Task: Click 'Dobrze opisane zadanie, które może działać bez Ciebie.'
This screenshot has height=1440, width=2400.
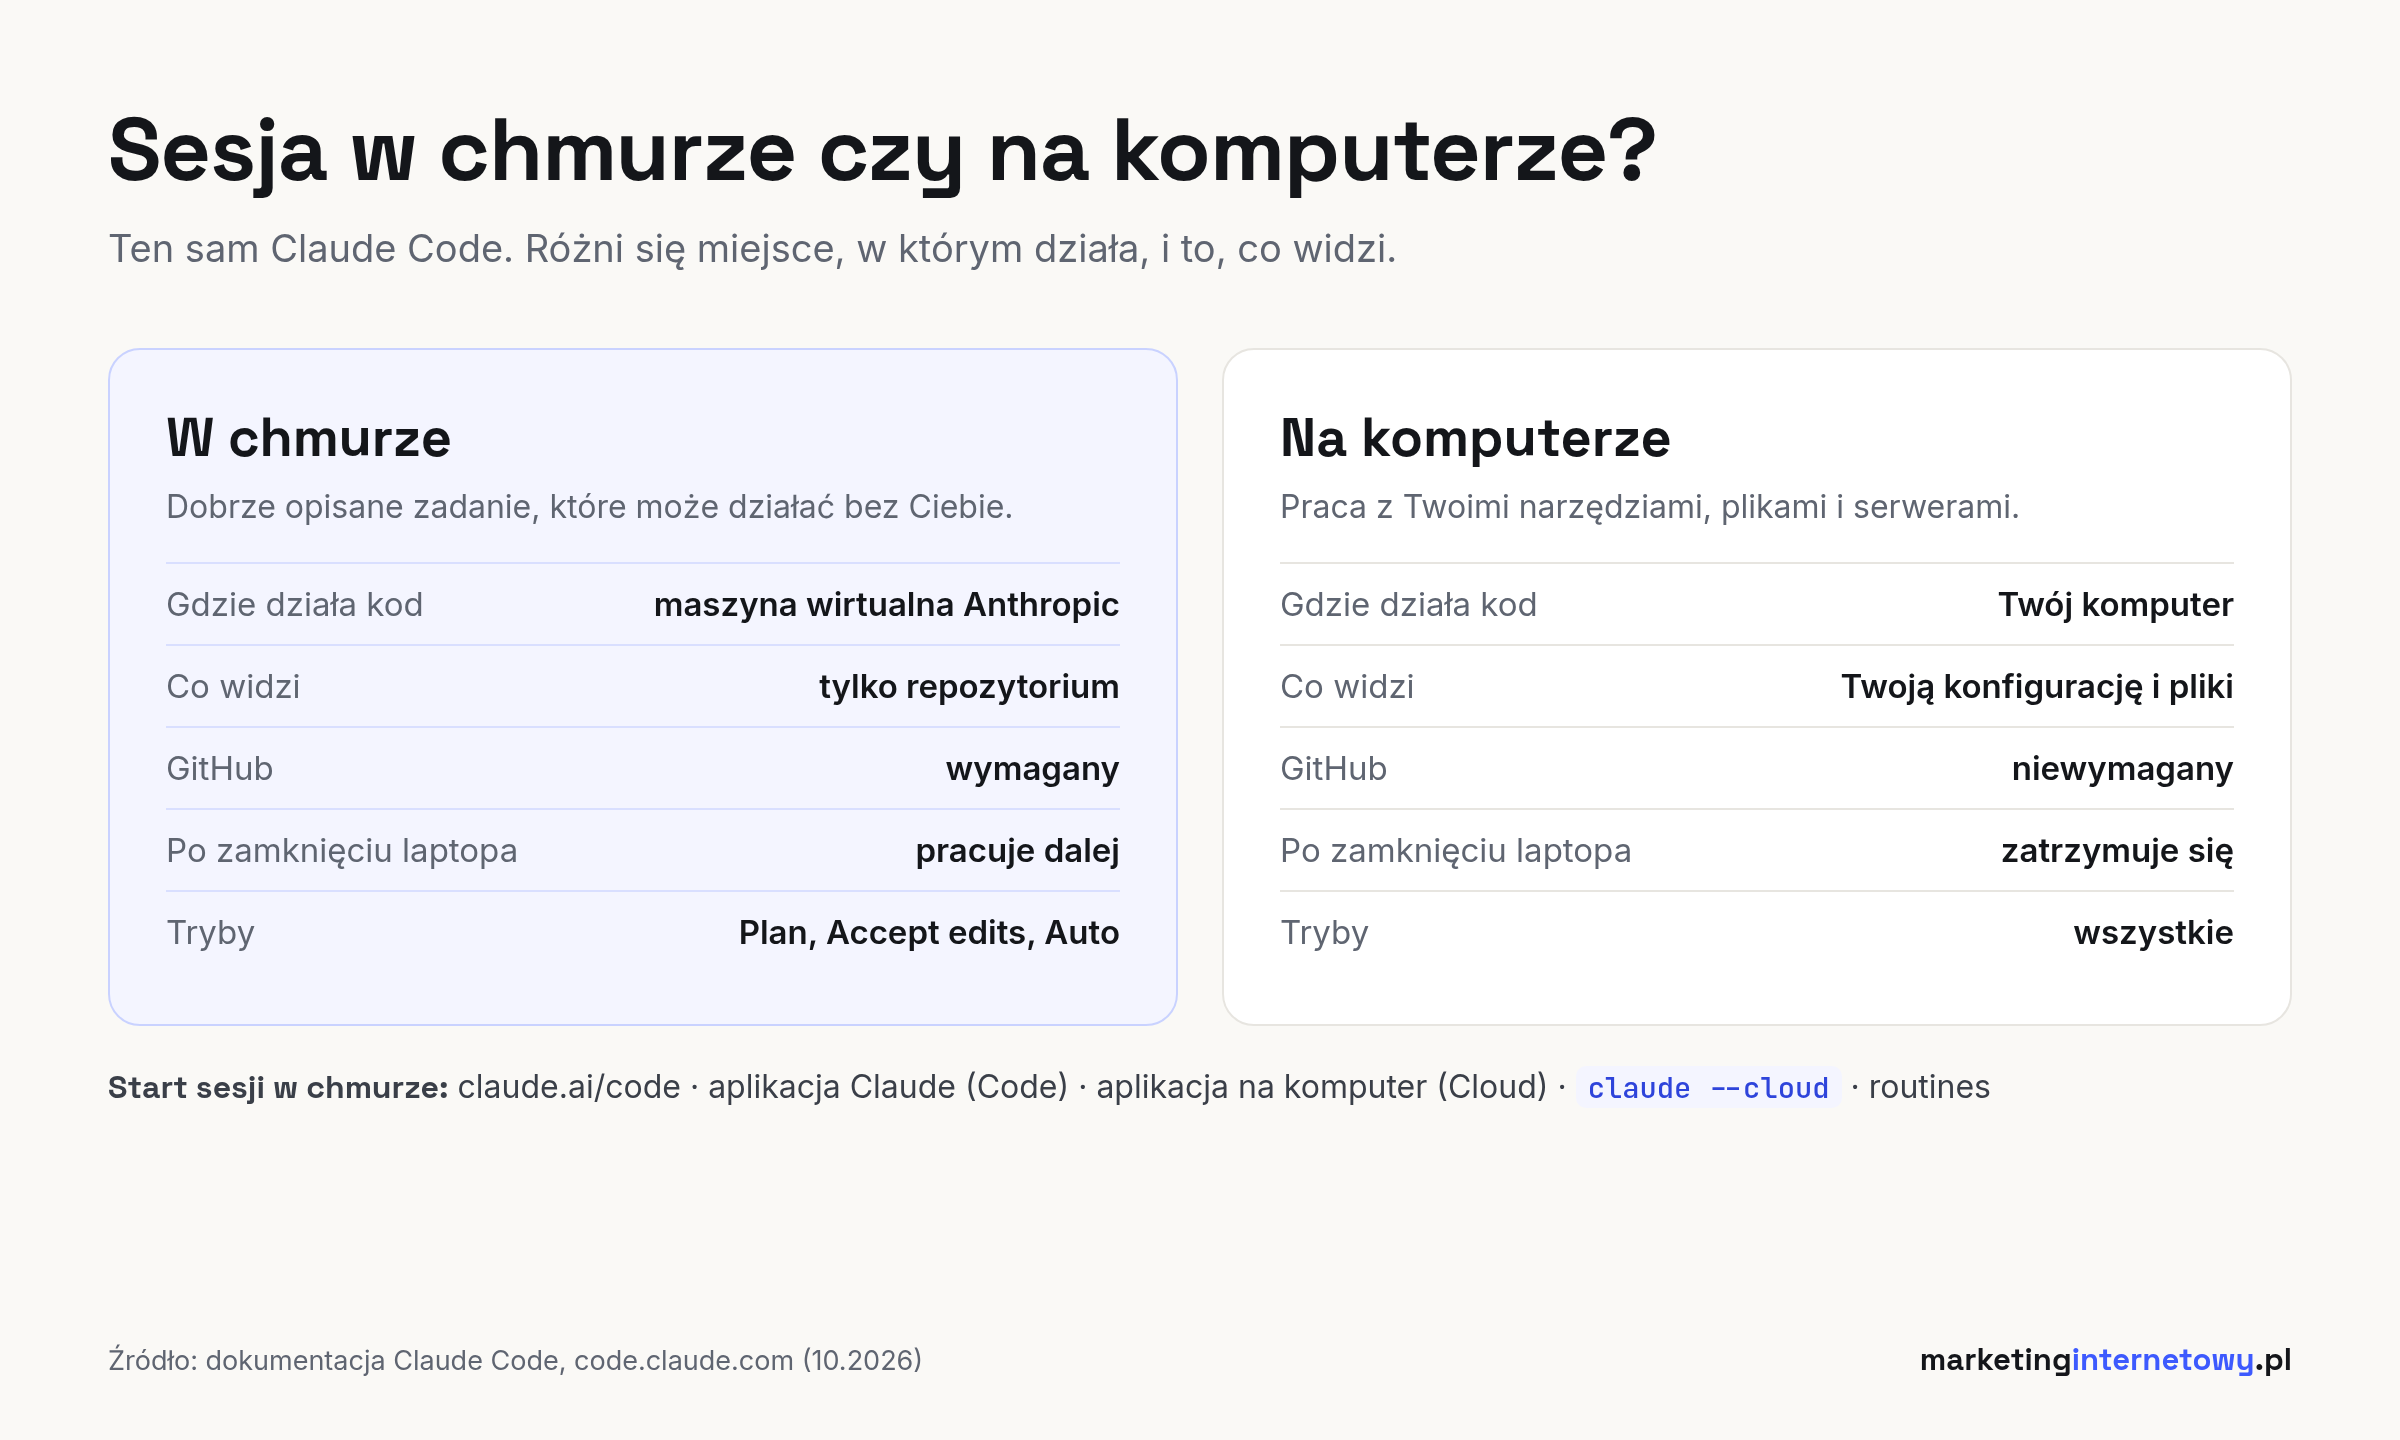Action: (x=589, y=507)
